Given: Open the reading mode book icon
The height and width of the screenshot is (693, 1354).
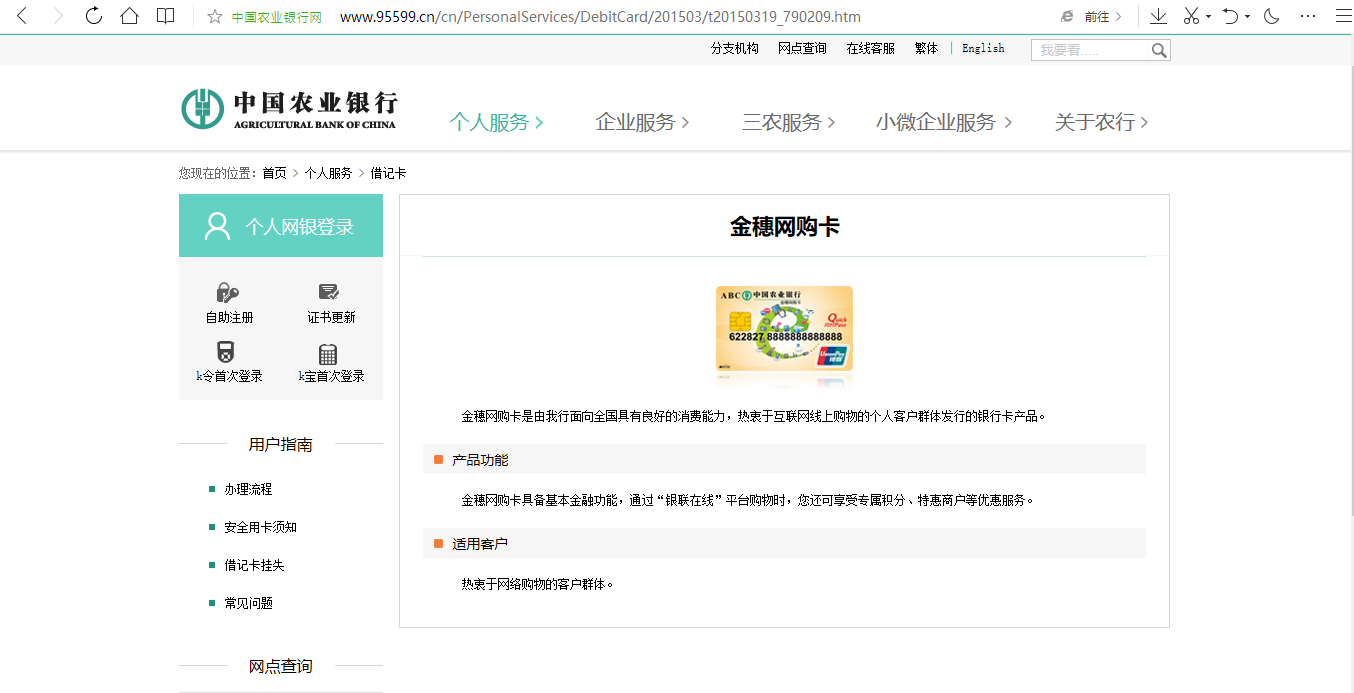Looking at the screenshot, I should (166, 16).
